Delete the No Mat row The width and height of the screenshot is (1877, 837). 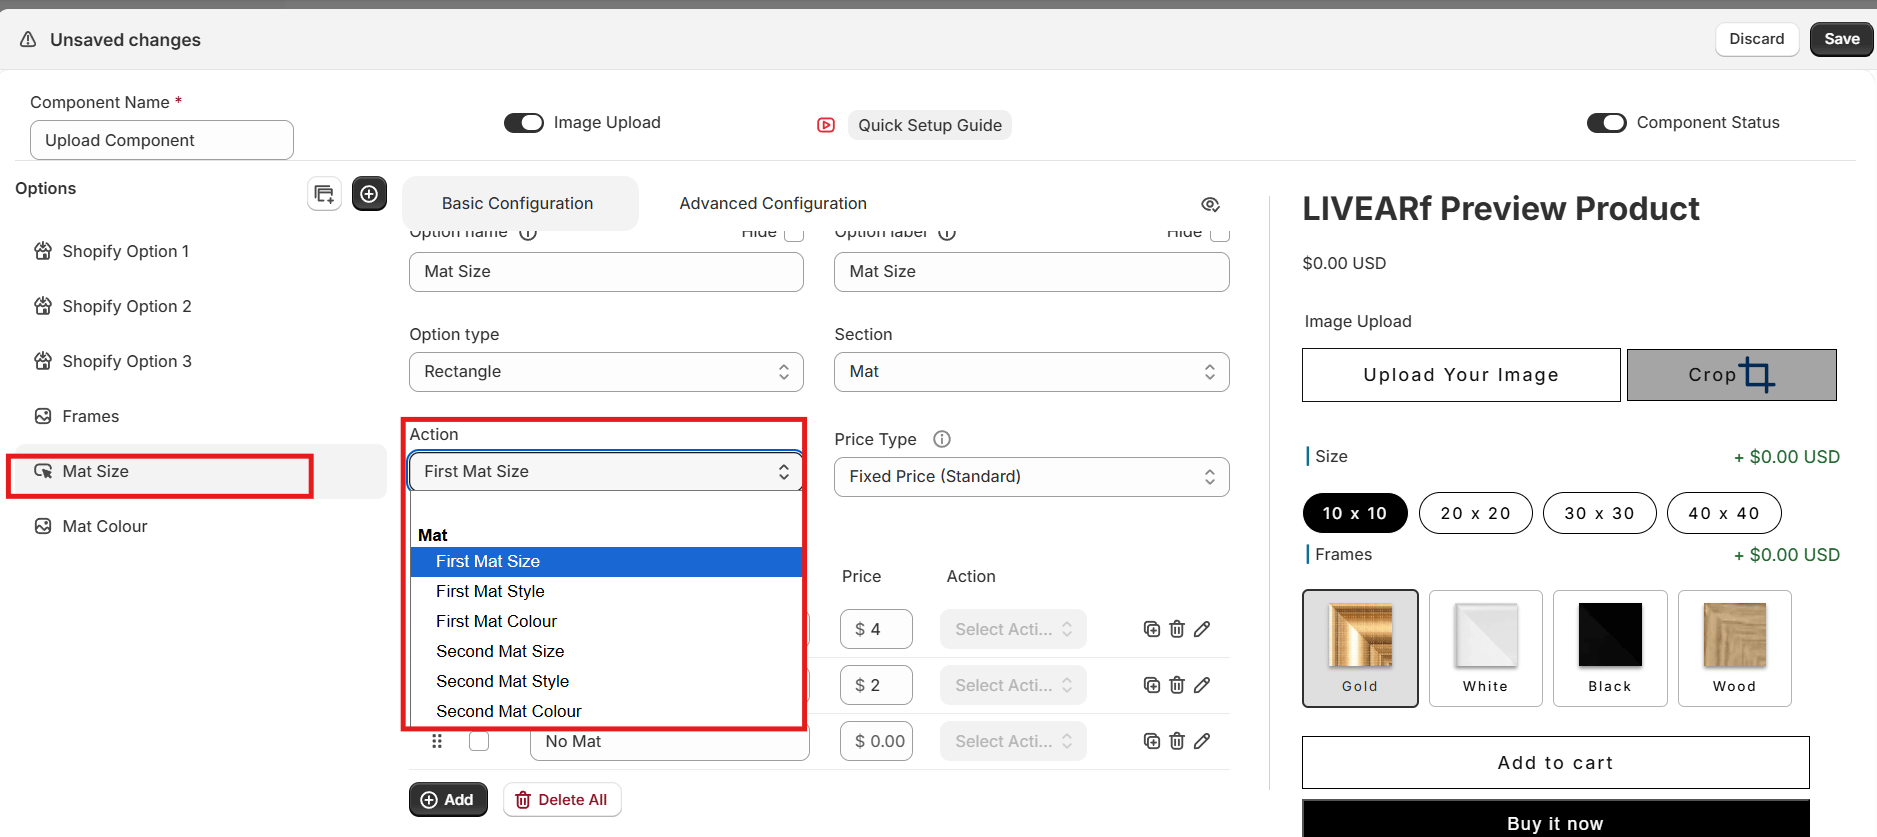(x=1177, y=741)
